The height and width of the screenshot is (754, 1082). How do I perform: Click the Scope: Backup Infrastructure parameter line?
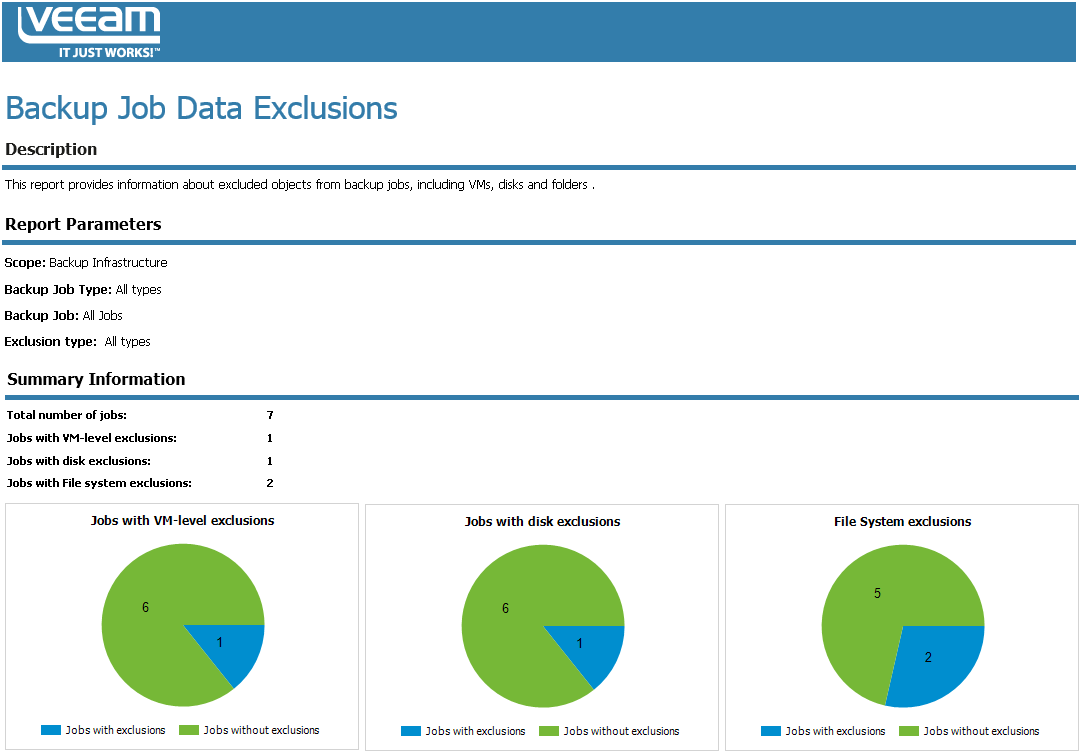(x=86, y=262)
